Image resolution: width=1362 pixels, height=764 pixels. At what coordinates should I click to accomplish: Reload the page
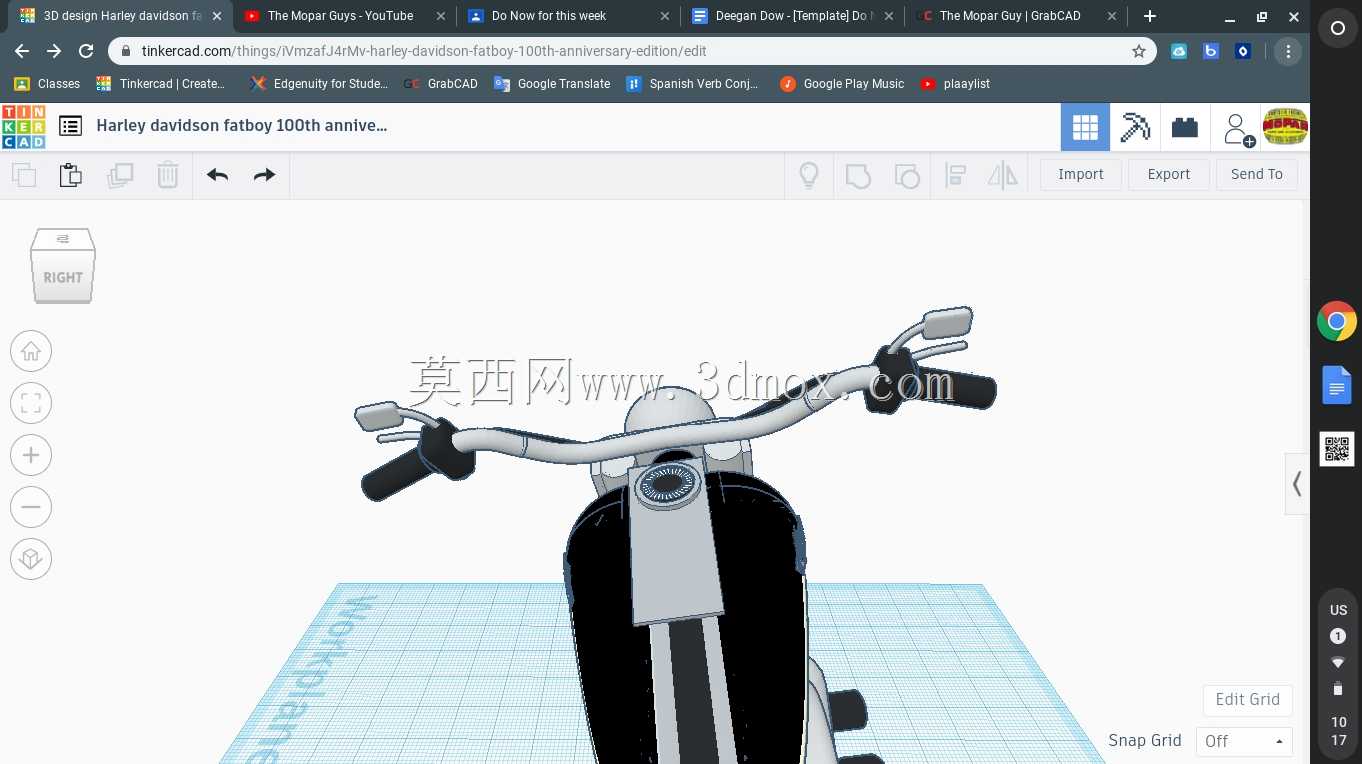[86, 51]
